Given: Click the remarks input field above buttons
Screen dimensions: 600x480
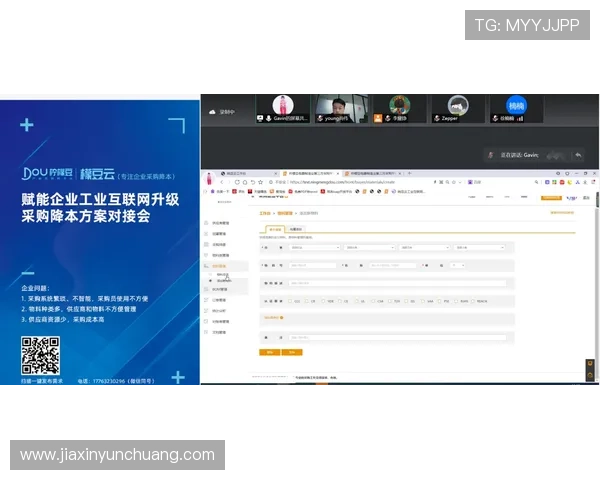Looking at the screenshot, I should 398,337.
